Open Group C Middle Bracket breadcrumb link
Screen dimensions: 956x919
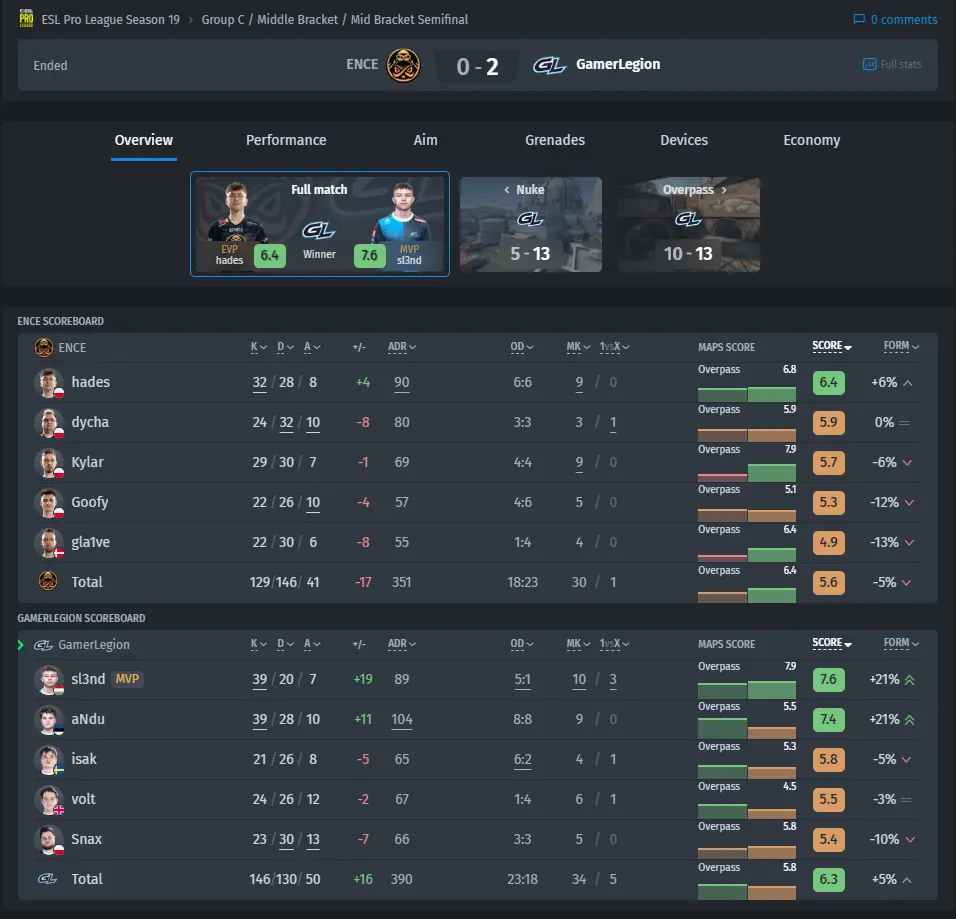coord(335,20)
